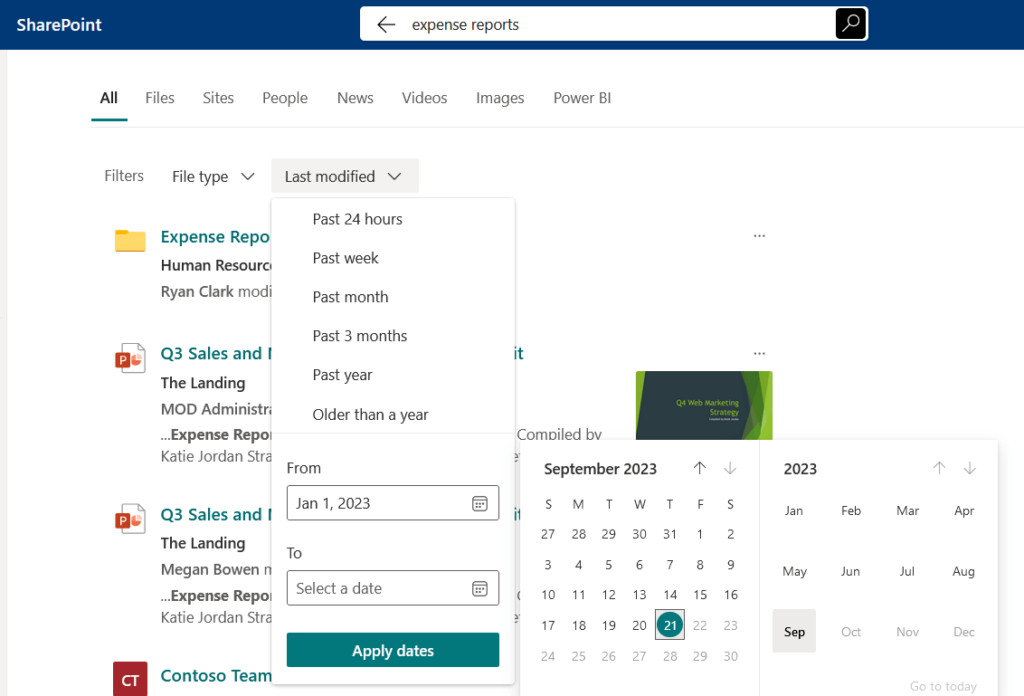
Task: Click the 2023 year header
Action: 800,469
